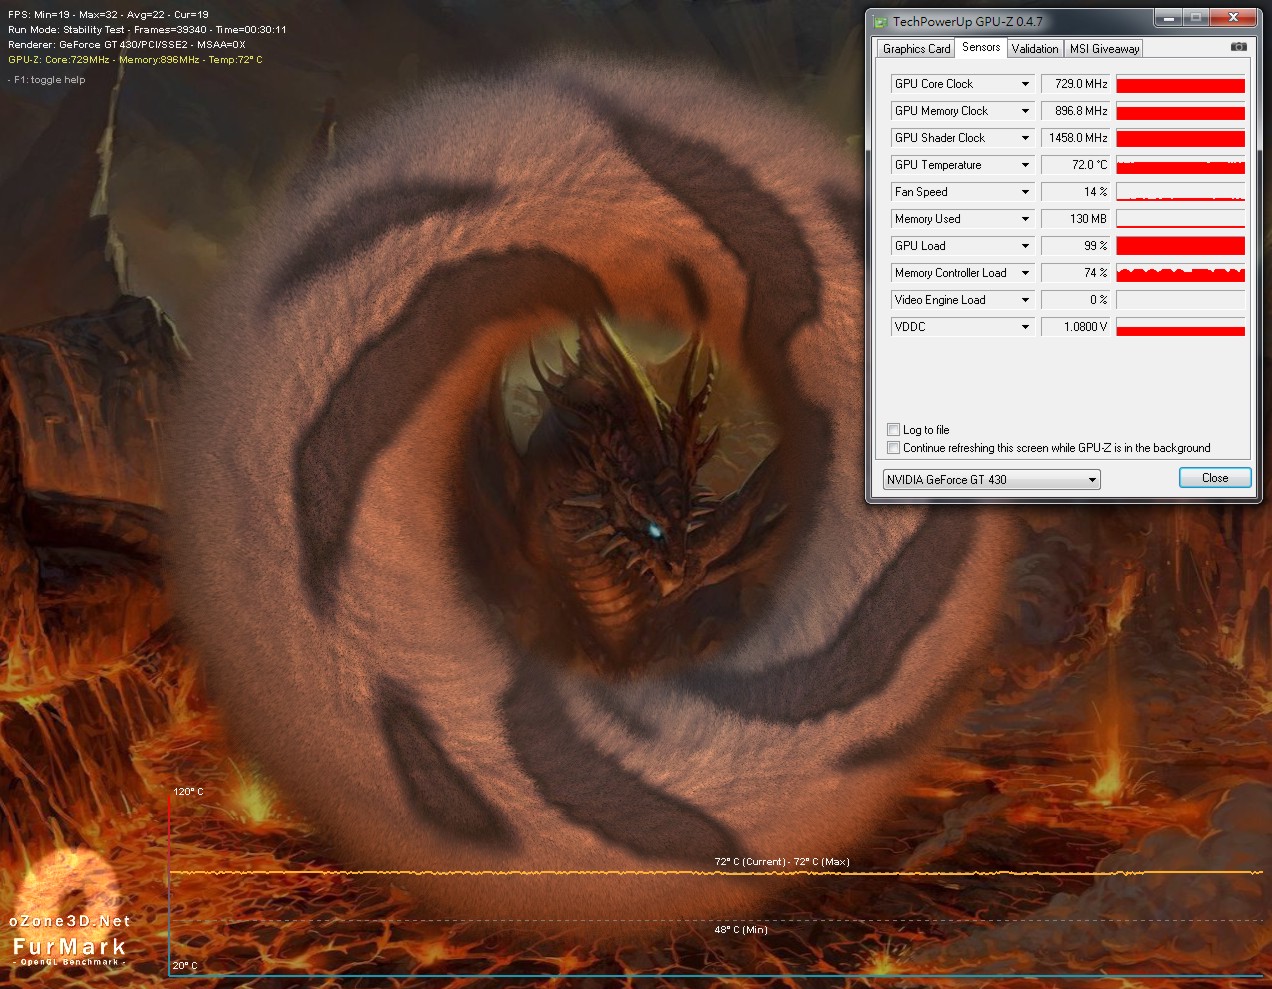The width and height of the screenshot is (1272, 989).
Task: Open the Validation tab
Action: point(1035,48)
